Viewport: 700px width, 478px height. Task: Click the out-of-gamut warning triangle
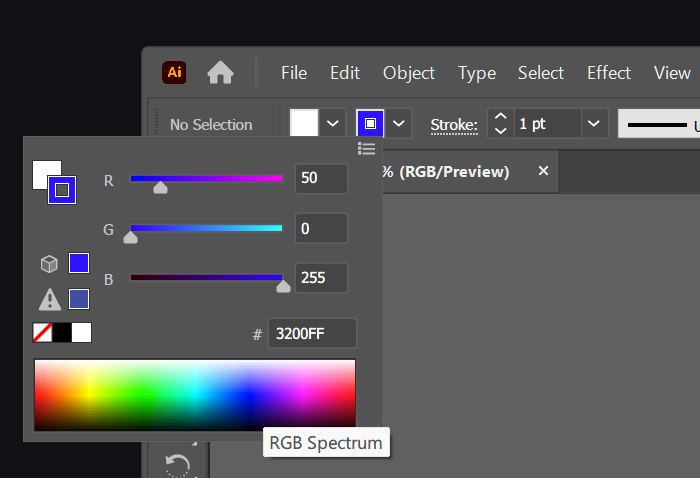50,299
